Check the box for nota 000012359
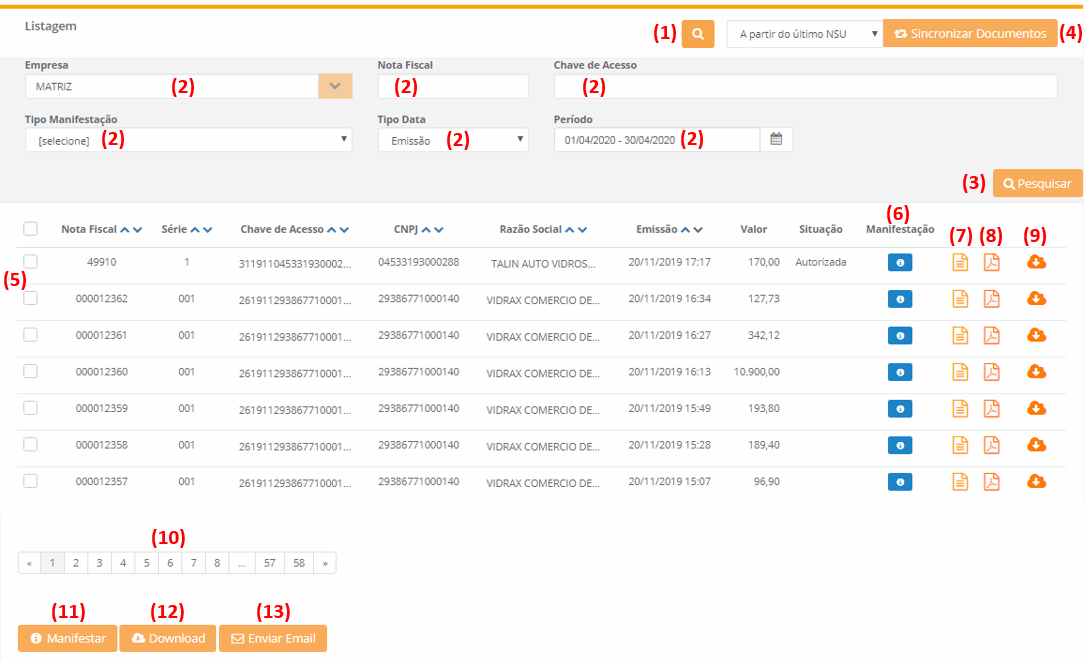This screenshot has width=1084, height=660. (x=30, y=408)
